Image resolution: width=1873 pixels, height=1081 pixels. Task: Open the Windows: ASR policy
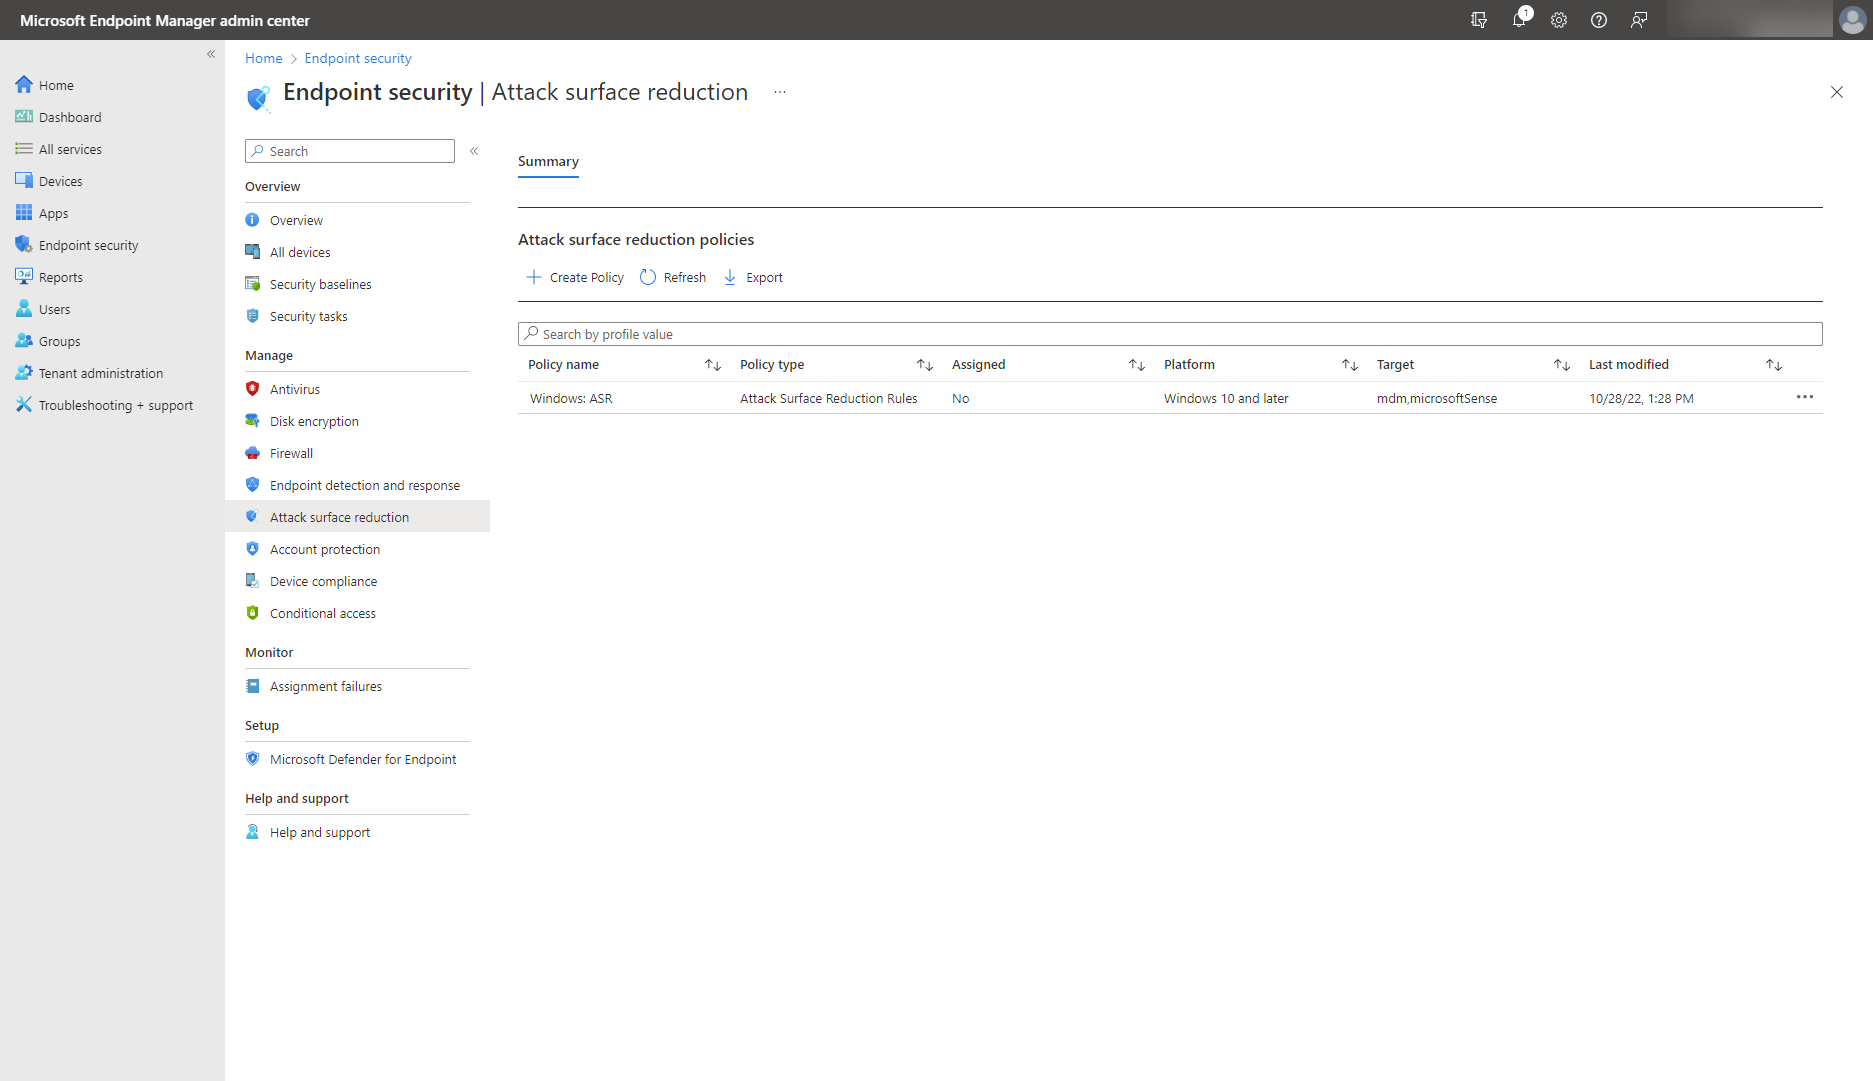571,398
